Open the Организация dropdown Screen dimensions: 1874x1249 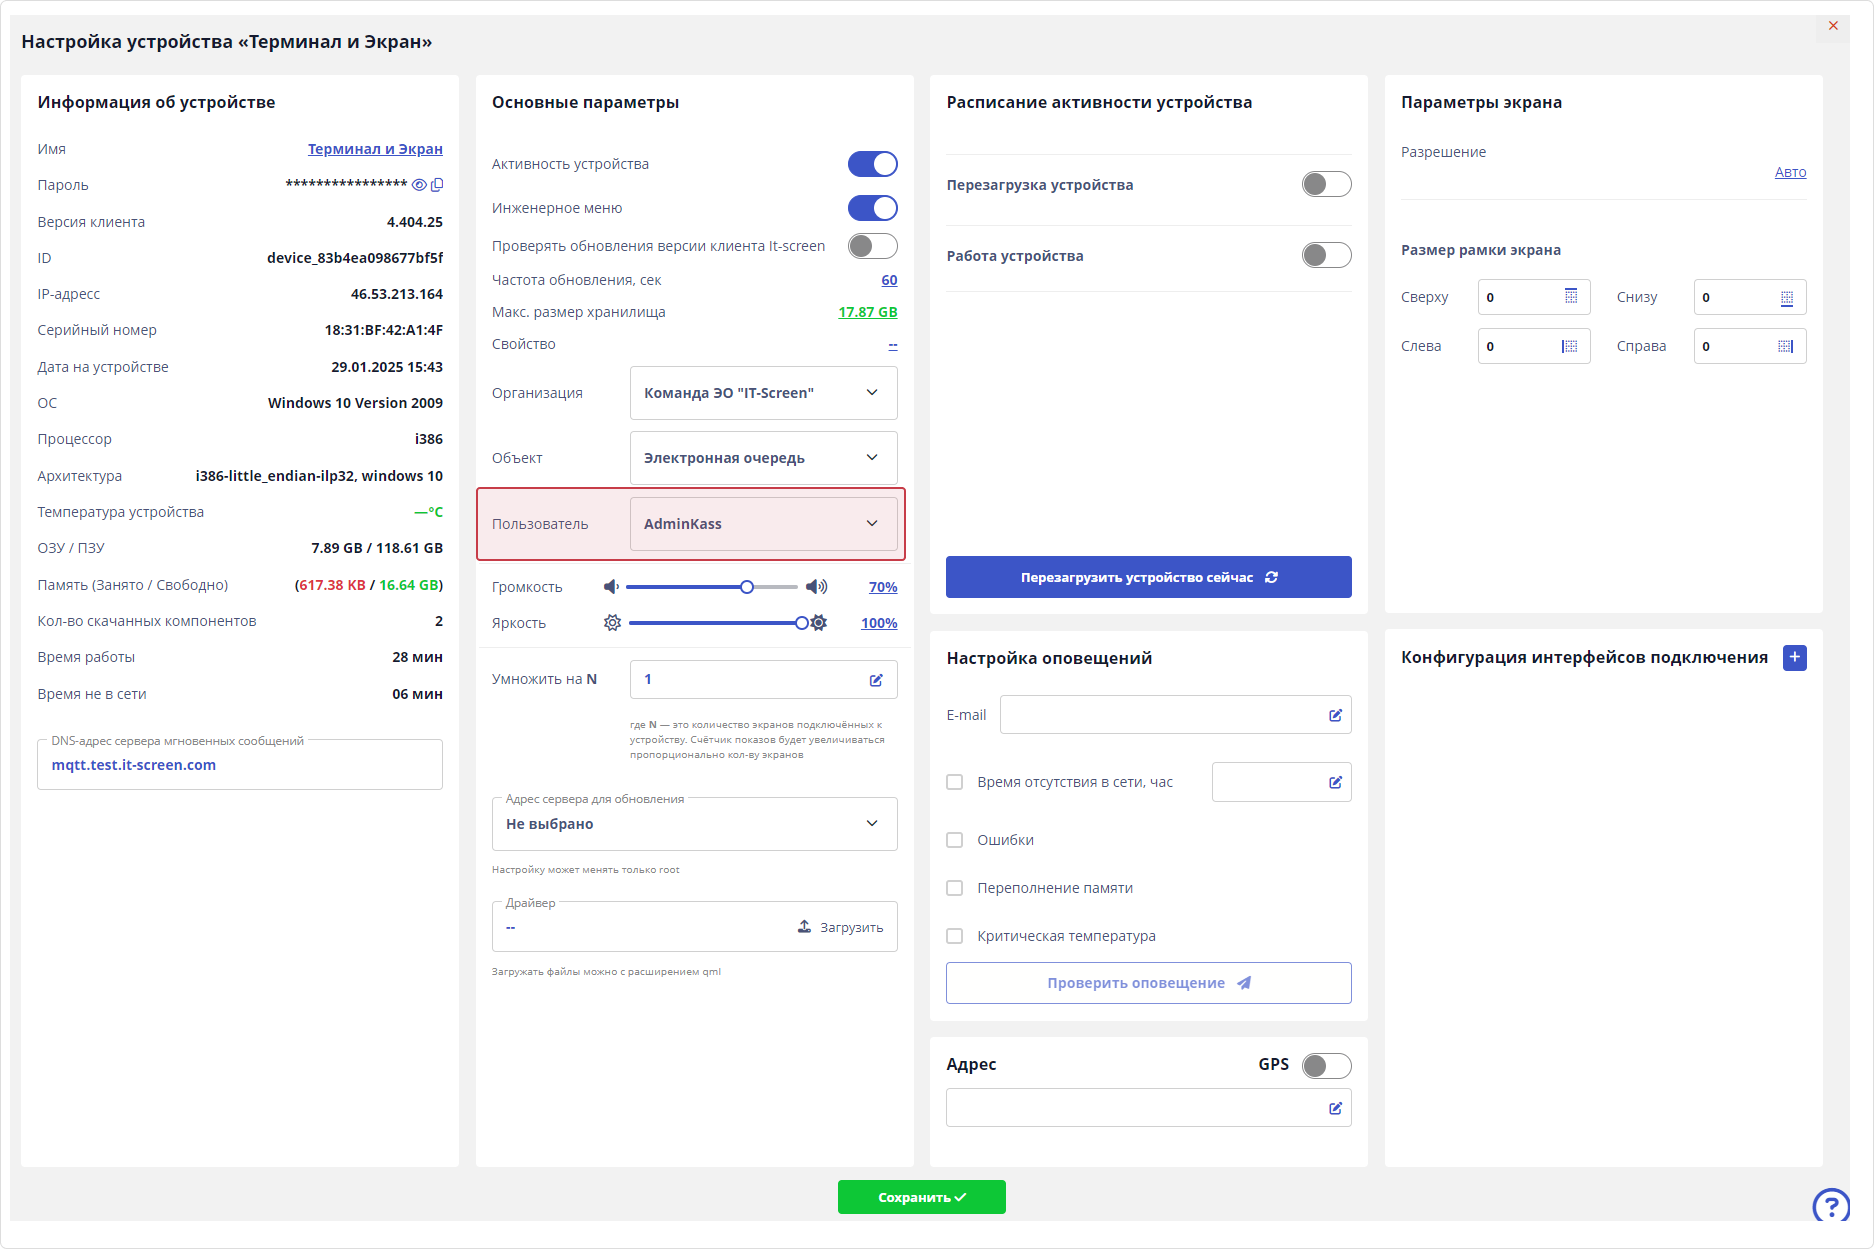click(763, 393)
